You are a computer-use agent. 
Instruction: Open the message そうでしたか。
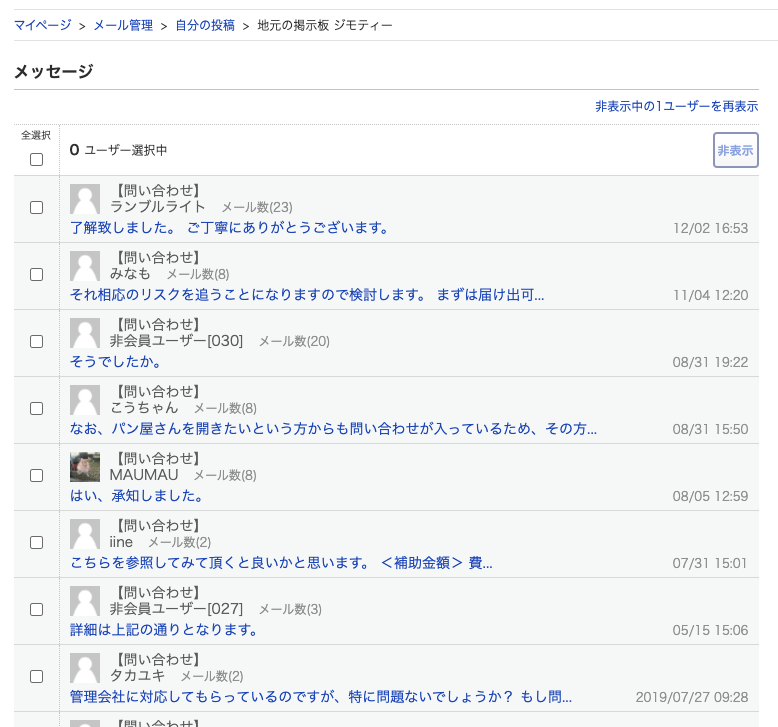[x=115, y=362]
